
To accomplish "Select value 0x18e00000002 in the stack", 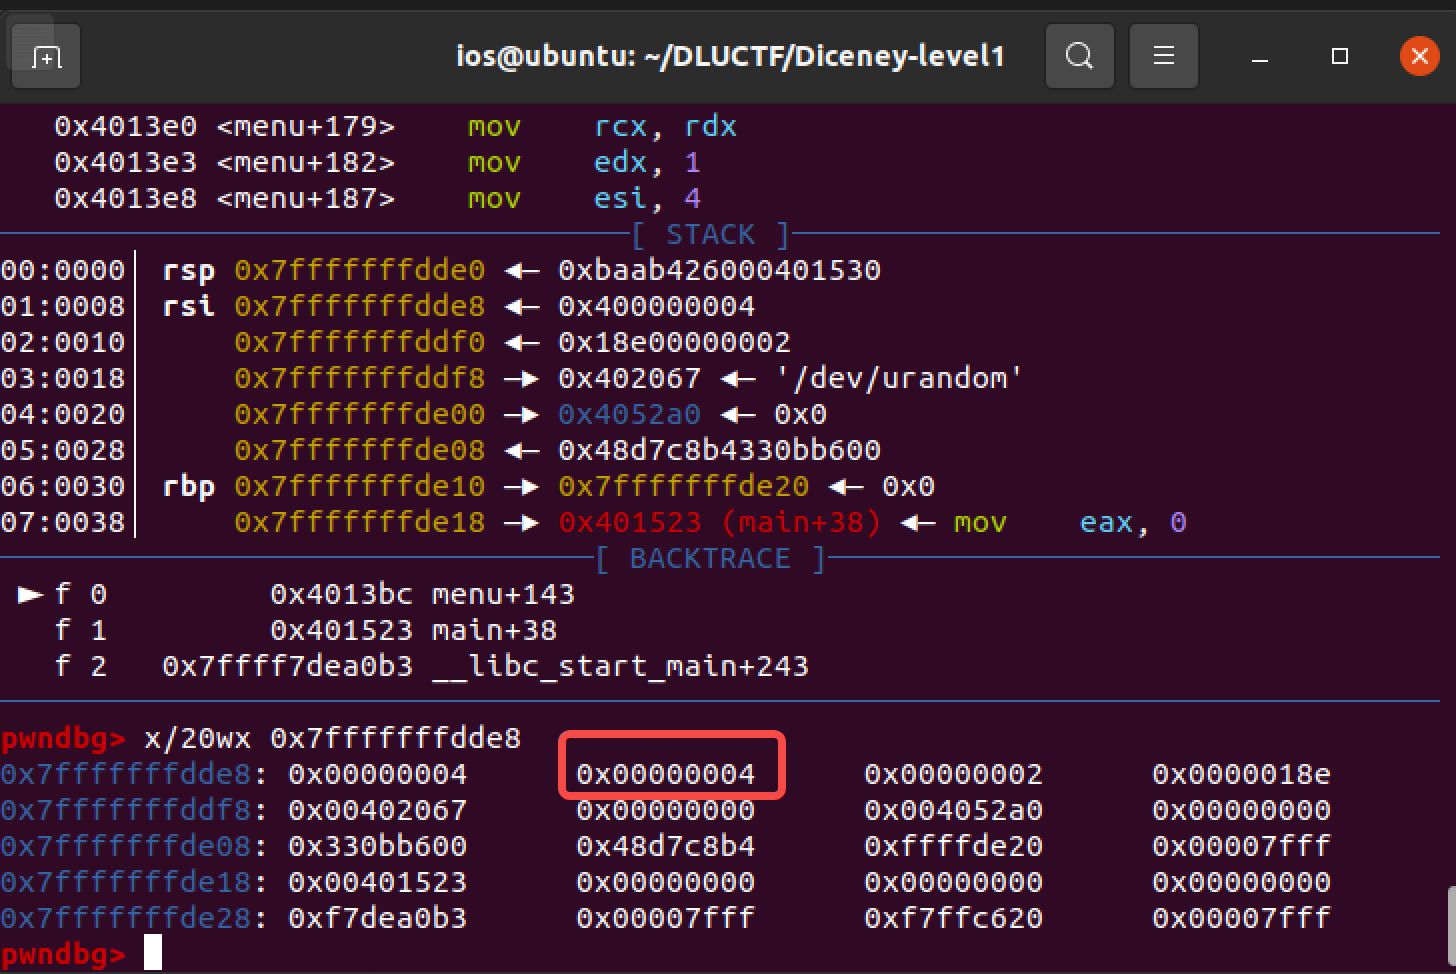I will click(x=674, y=343).
